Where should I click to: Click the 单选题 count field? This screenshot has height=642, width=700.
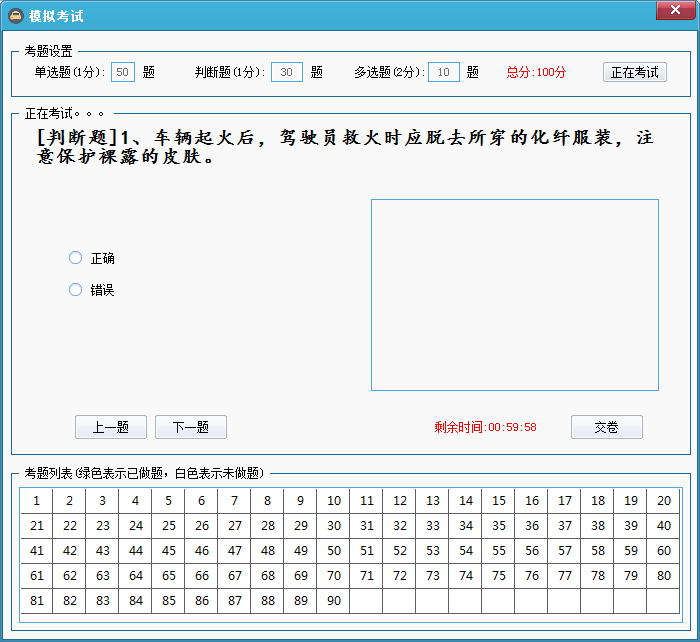tap(122, 72)
